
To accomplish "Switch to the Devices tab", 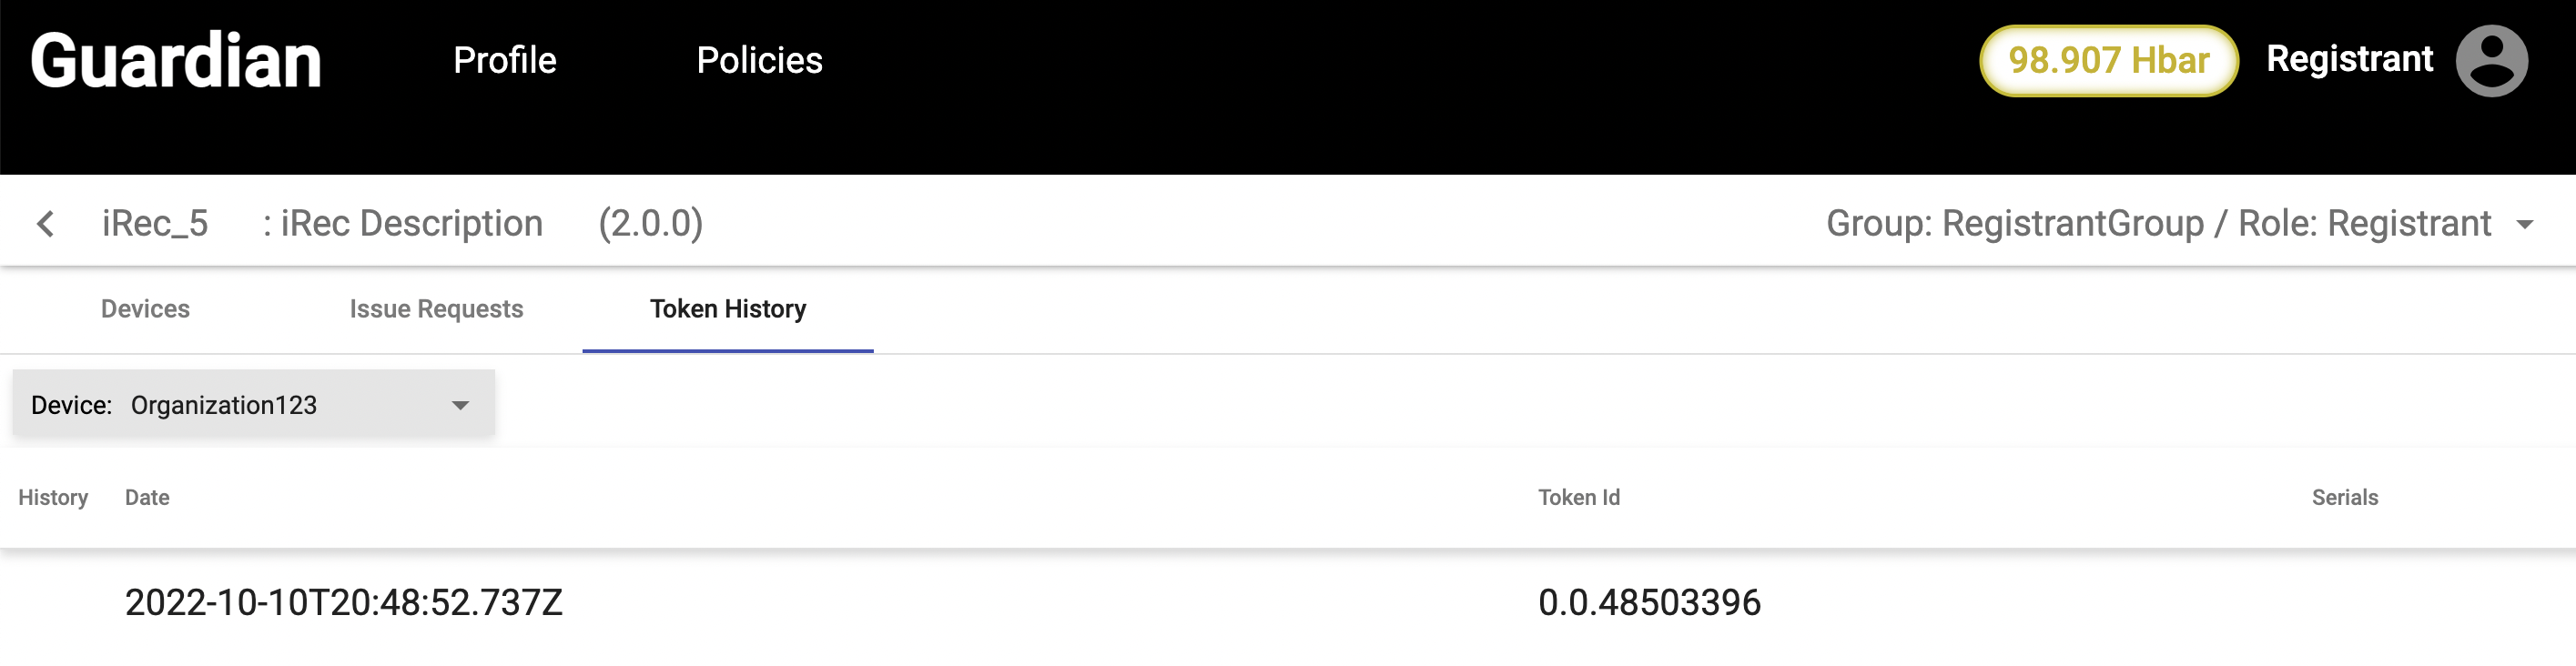I will tap(145, 309).
